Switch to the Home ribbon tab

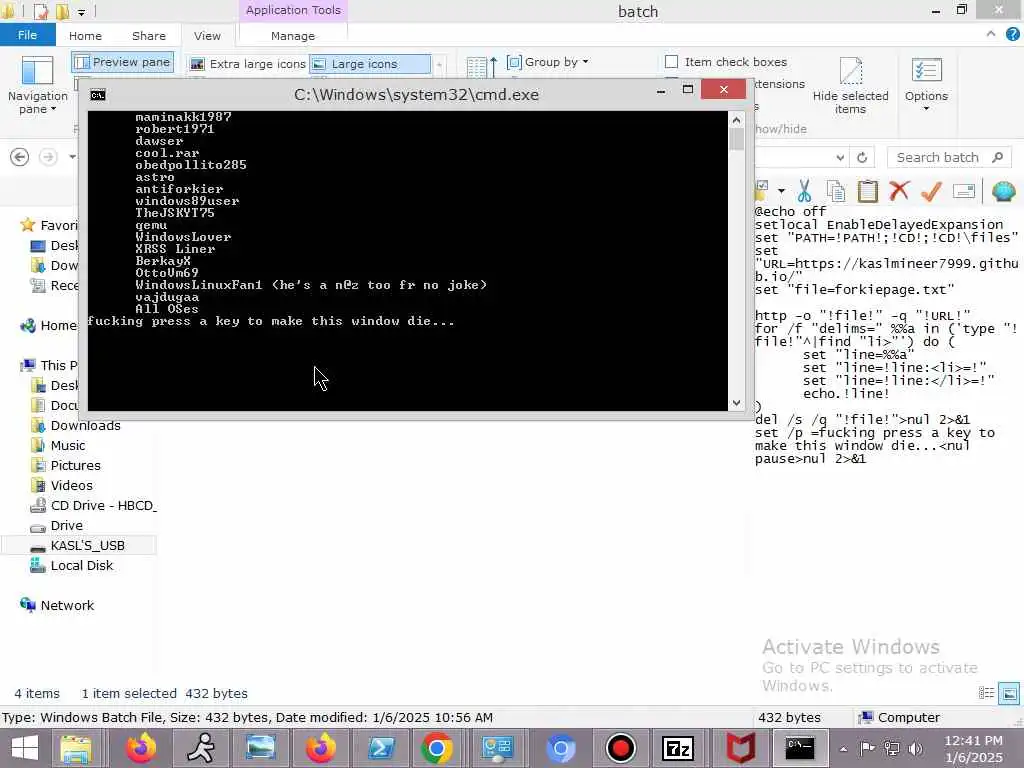(x=86, y=36)
